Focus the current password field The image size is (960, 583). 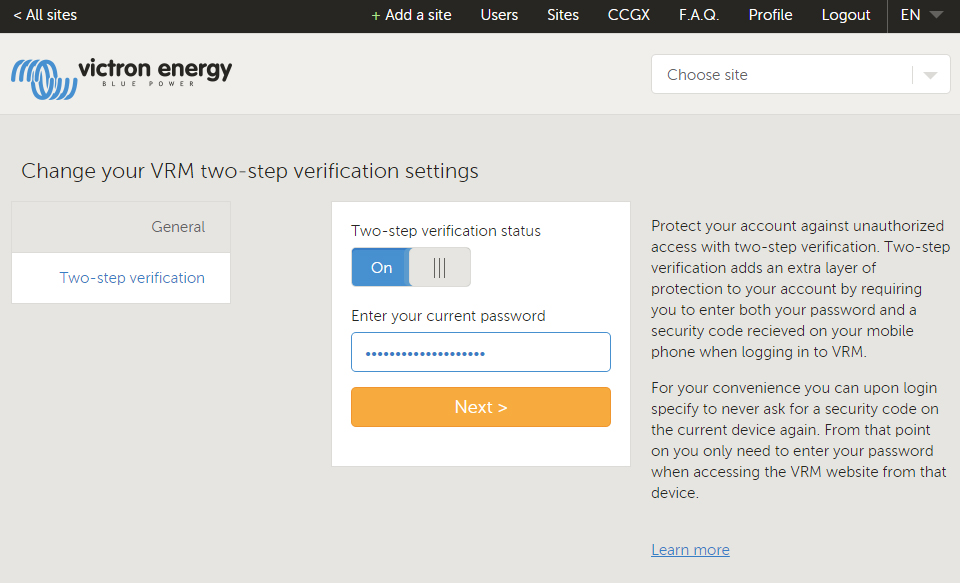(x=480, y=353)
